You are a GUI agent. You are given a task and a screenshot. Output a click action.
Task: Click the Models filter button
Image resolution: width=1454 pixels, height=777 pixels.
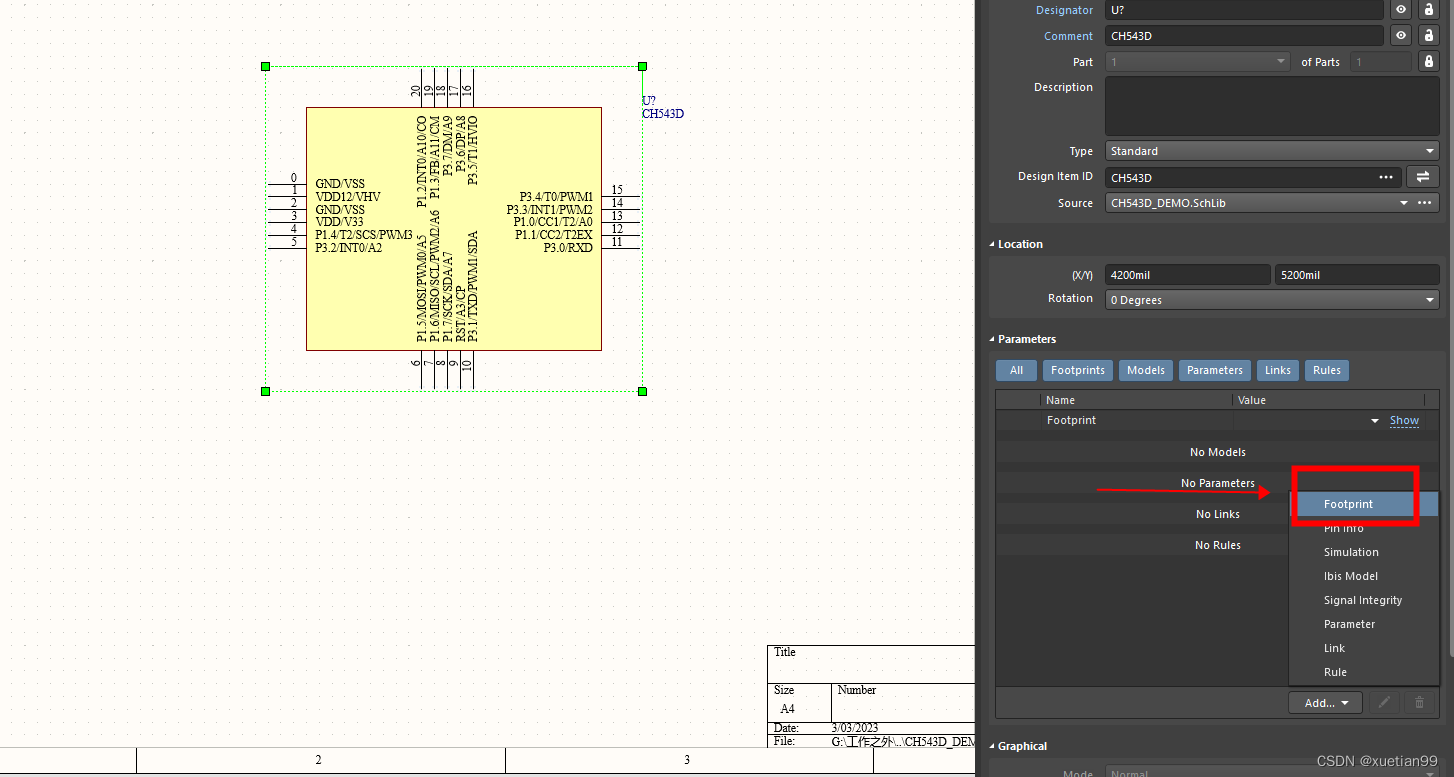pos(1146,370)
